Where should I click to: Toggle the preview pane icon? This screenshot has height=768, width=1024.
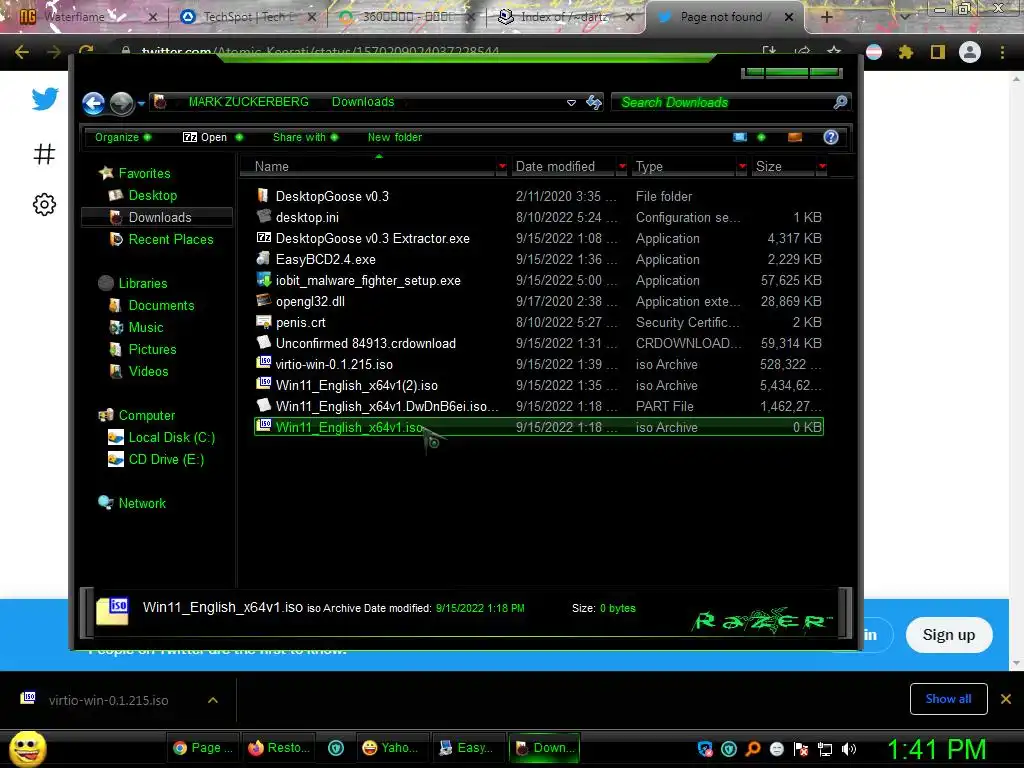[795, 137]
